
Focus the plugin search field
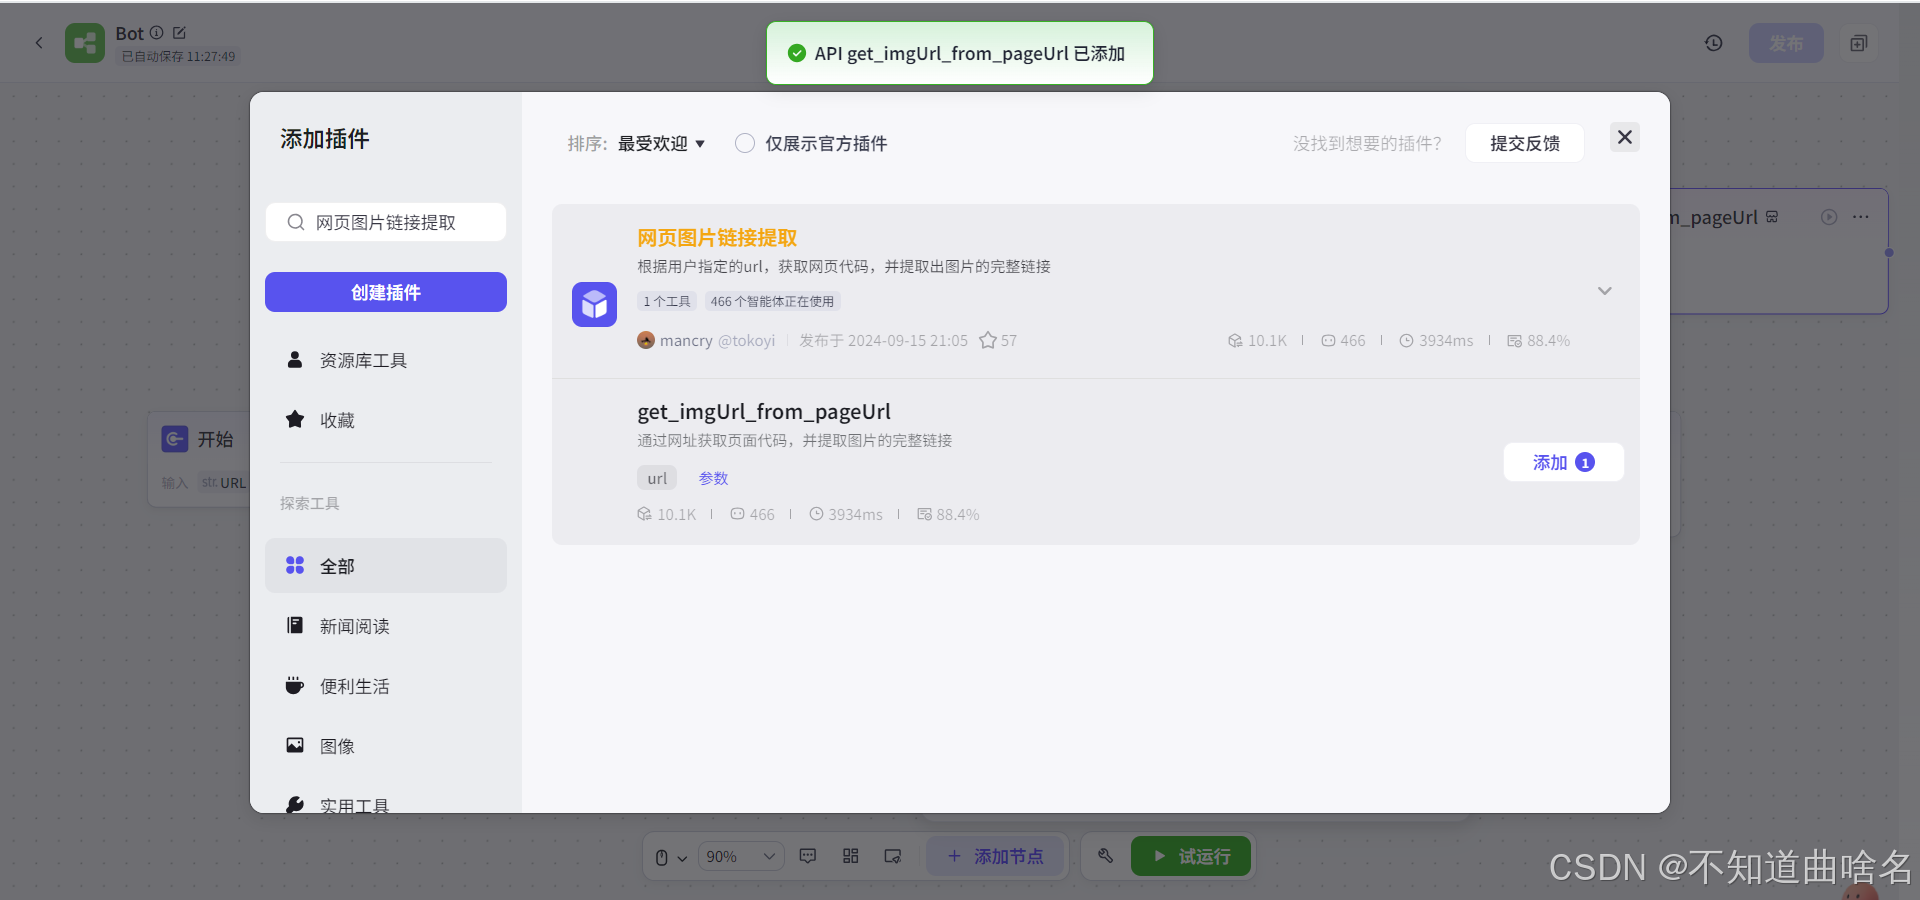tap(386, 222)
